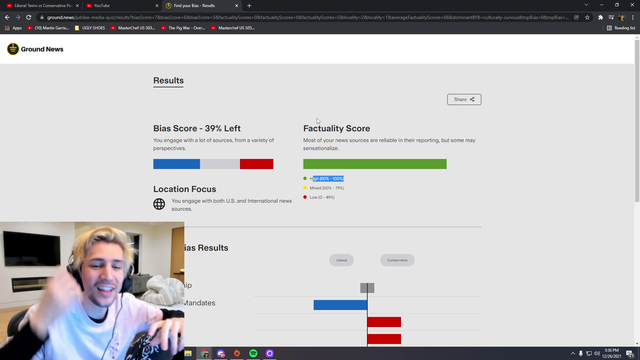Screen dimensions: 640x360
Task: Close the YouTube tab
Action: coord(157,6)
